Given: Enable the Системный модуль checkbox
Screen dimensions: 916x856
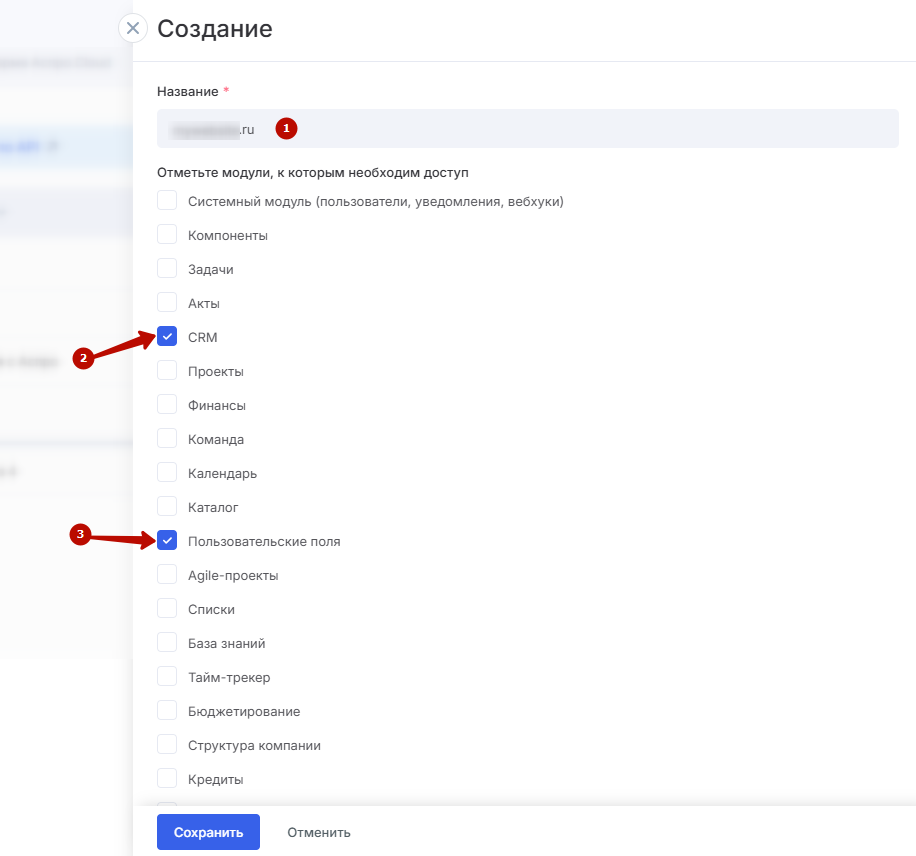Looking at the screenshot, I should [167, 201].
